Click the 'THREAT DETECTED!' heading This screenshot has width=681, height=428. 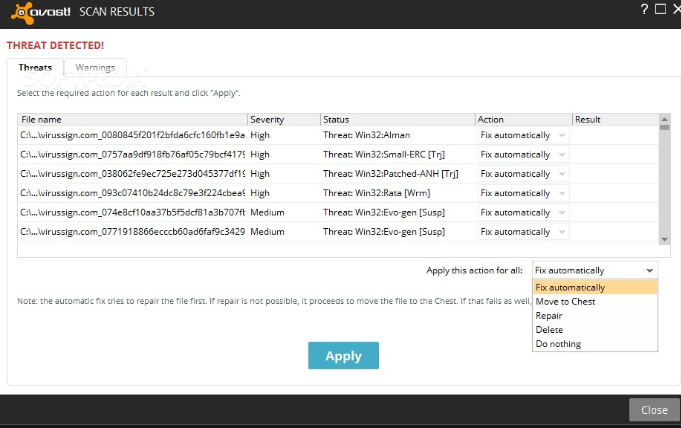click(55, 46)
